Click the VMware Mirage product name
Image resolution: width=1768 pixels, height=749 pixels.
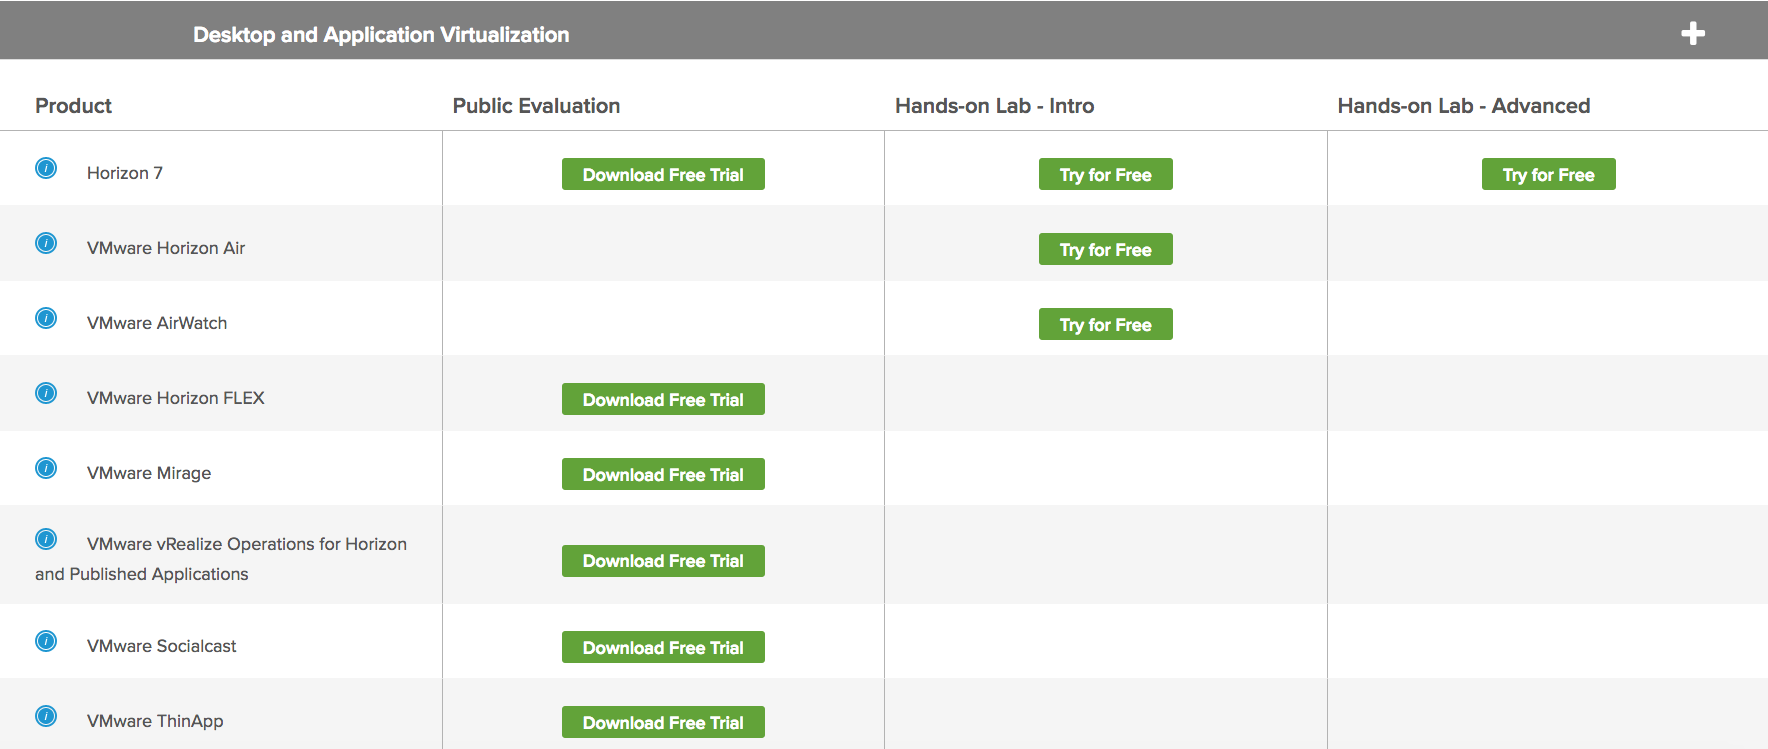(149, 473)
